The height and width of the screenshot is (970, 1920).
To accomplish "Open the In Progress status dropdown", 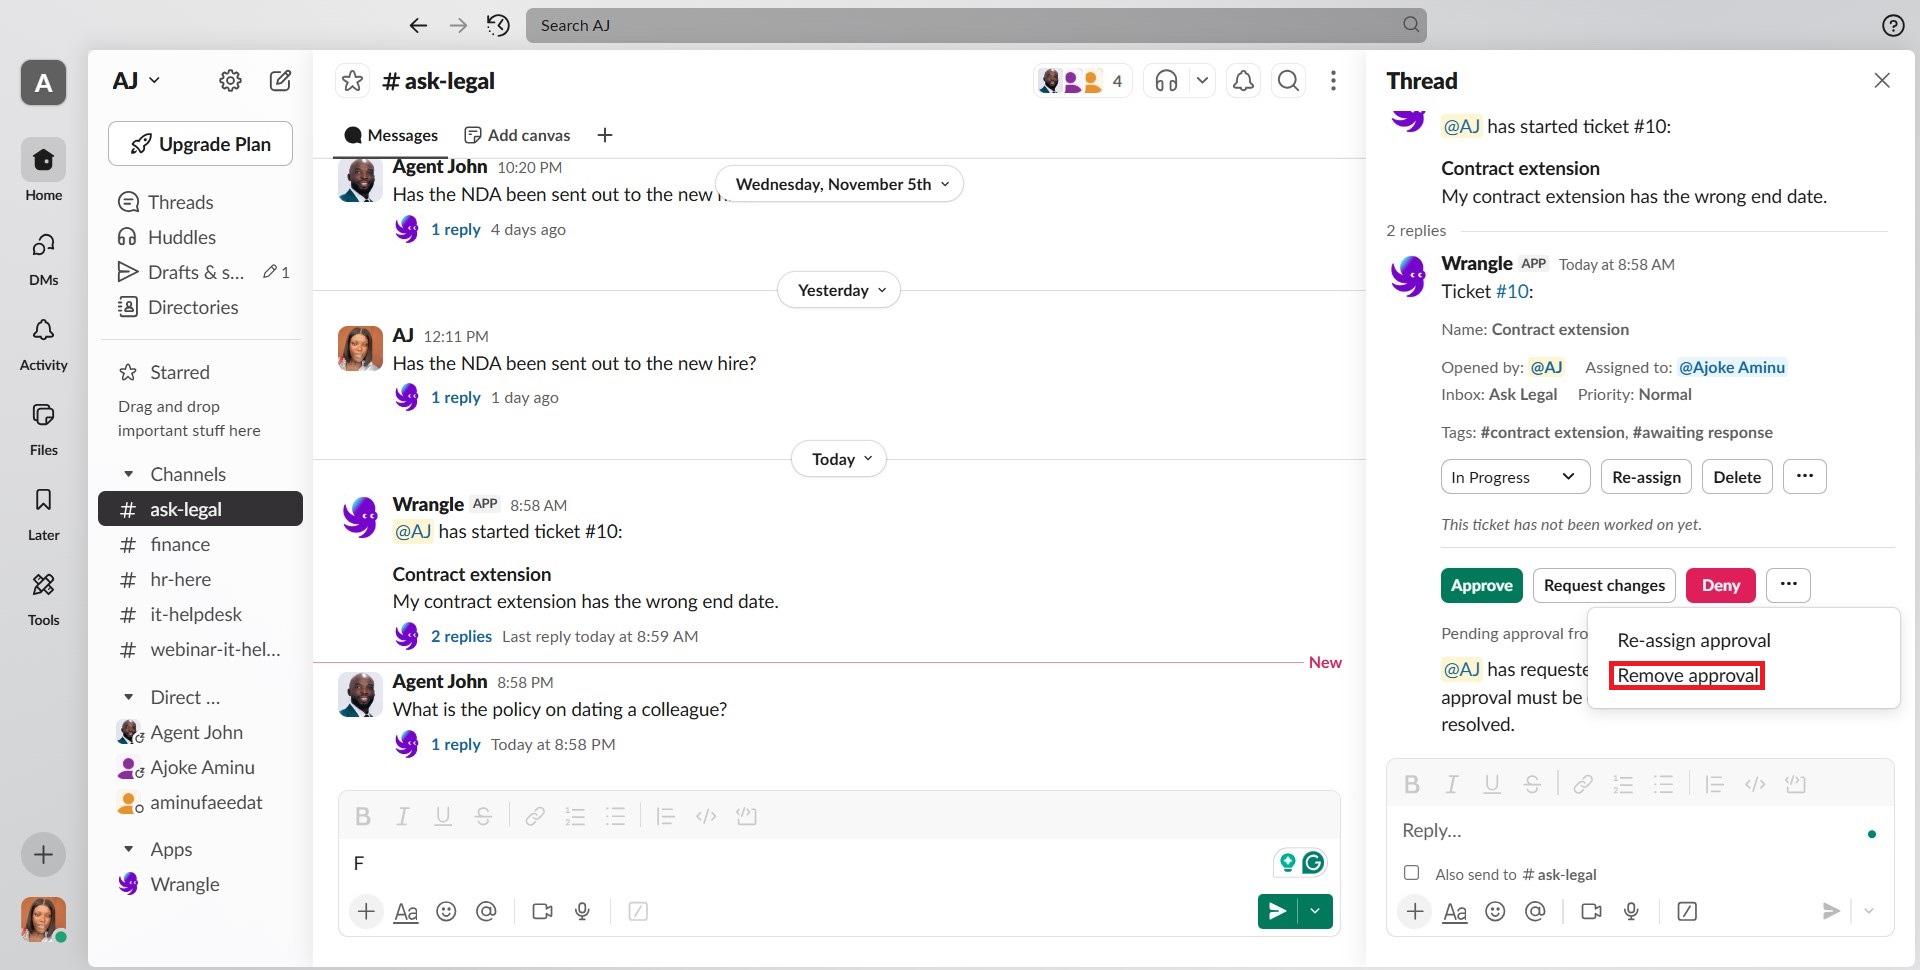I will (x=1512, y=477).
